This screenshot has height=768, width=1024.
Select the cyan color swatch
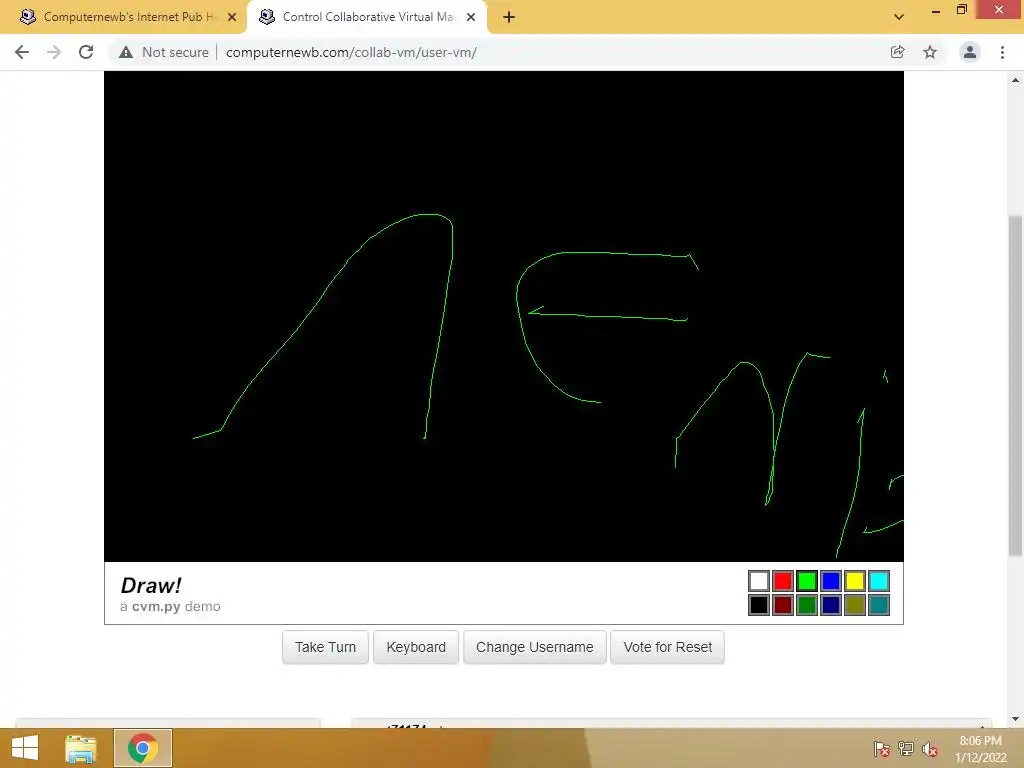pos(879,581)
